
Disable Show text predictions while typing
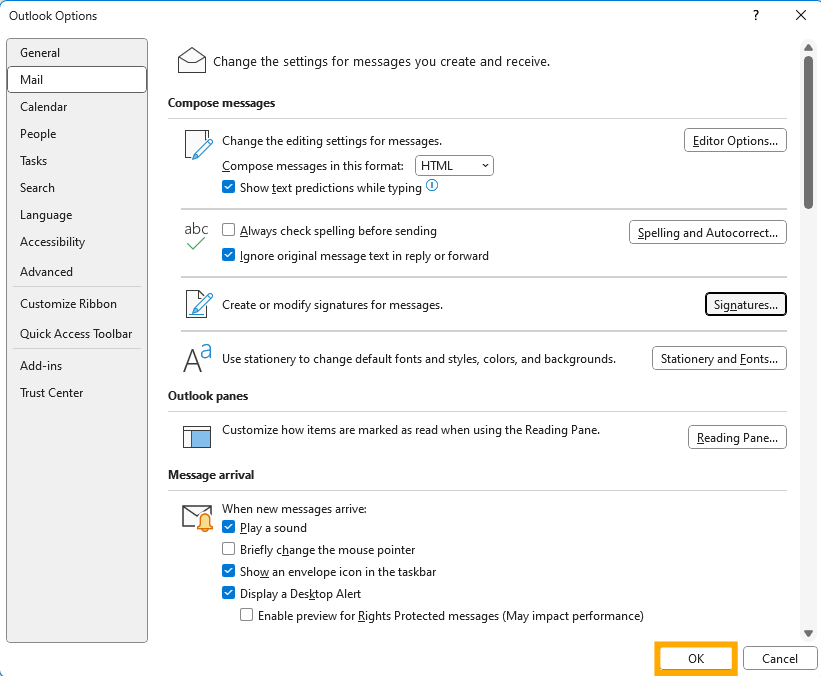[x=228, y=187]
